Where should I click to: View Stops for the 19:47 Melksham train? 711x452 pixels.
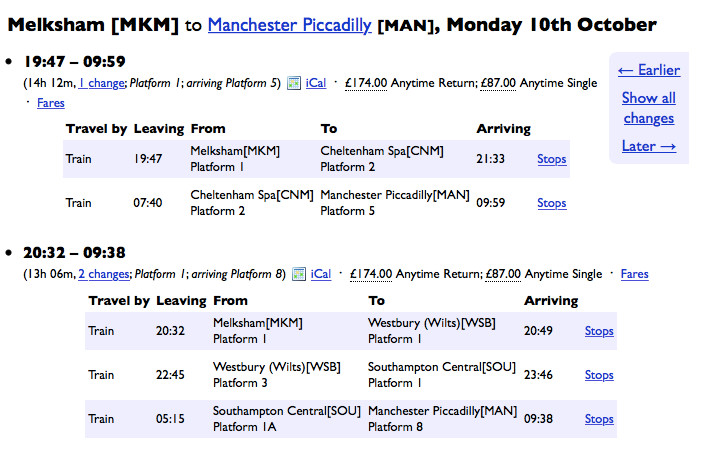pos(551,159)
